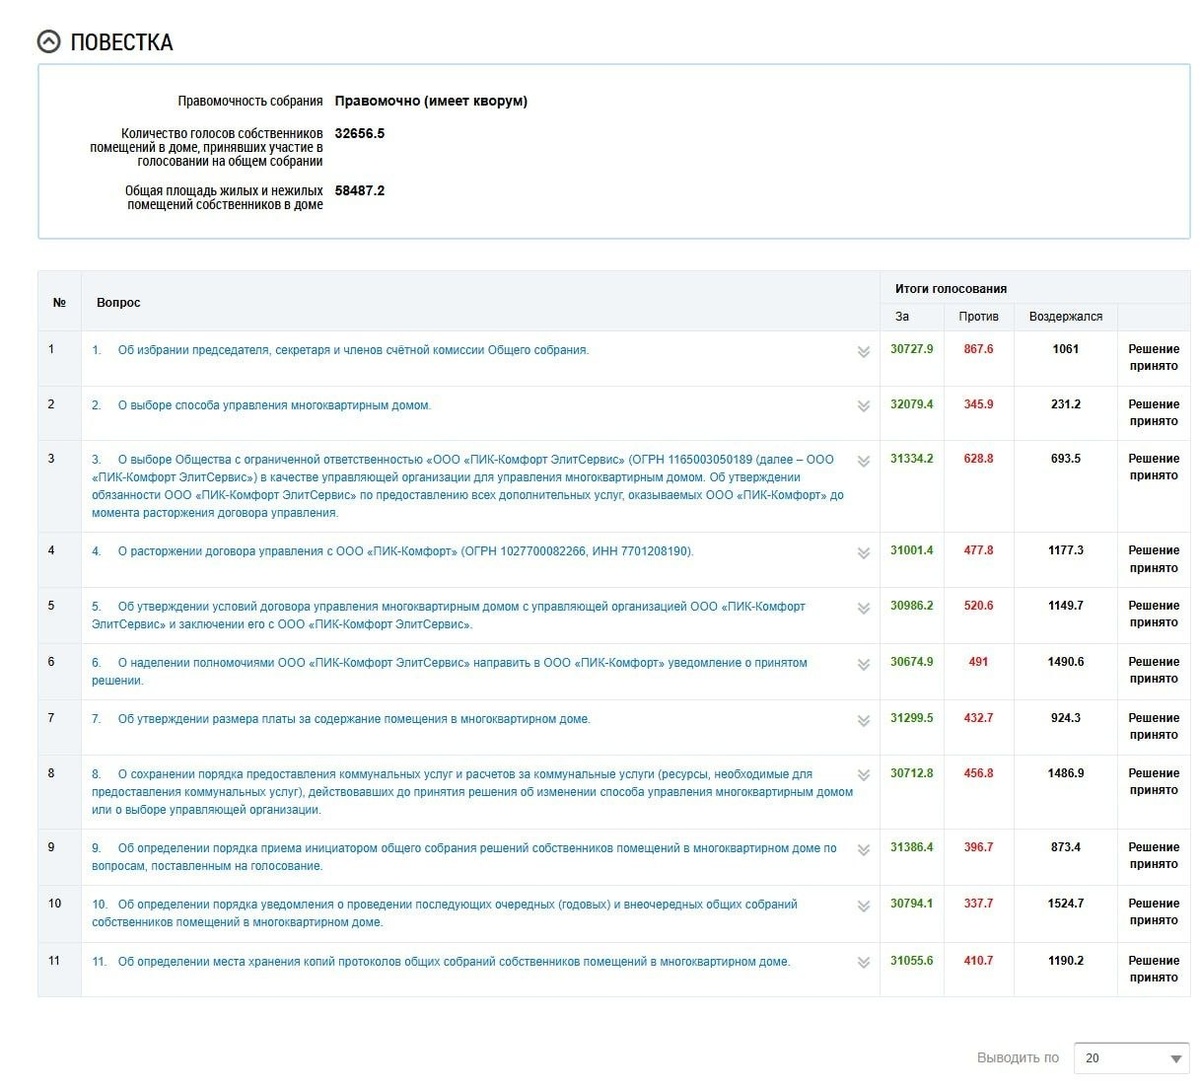This screenshot has width=1200, height=1089.
Task: Click double-chevron icon on question 5 row
Action: [863, 609]
